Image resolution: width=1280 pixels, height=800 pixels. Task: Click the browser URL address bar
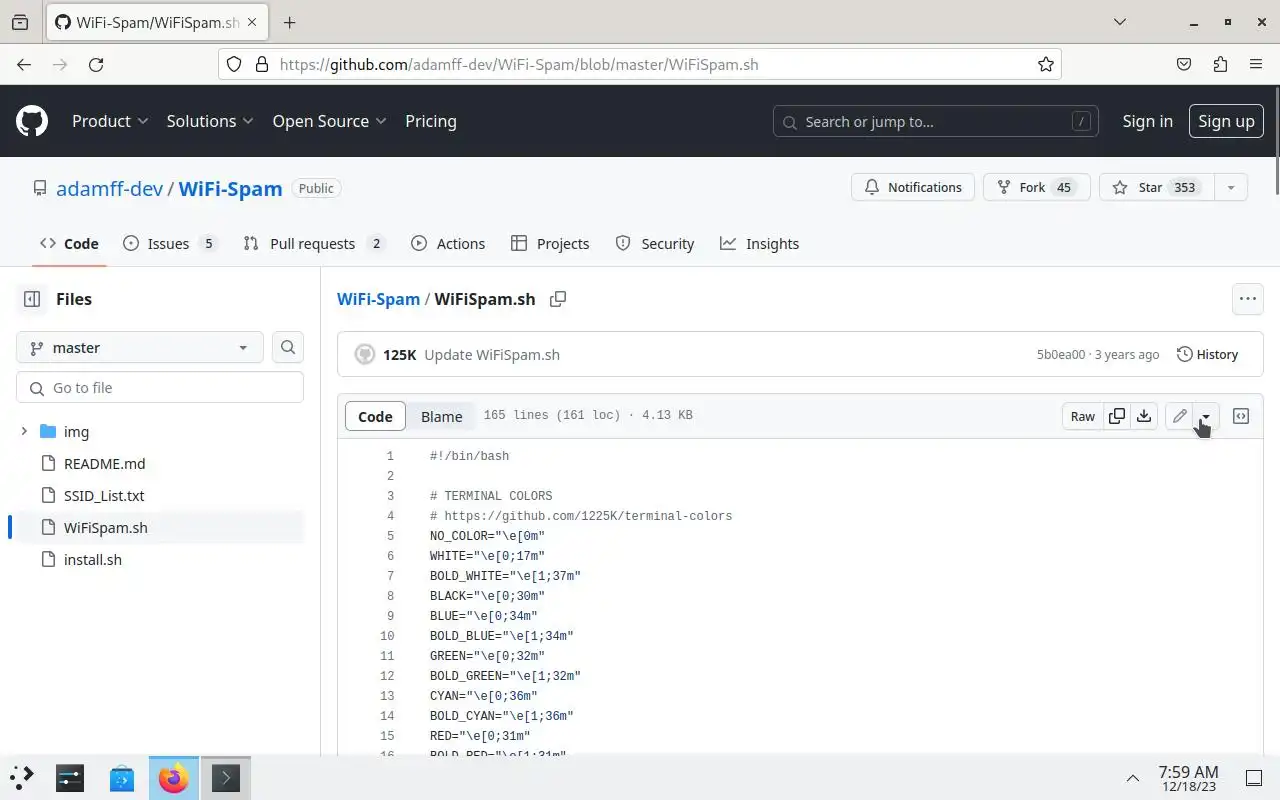[640, 64]
